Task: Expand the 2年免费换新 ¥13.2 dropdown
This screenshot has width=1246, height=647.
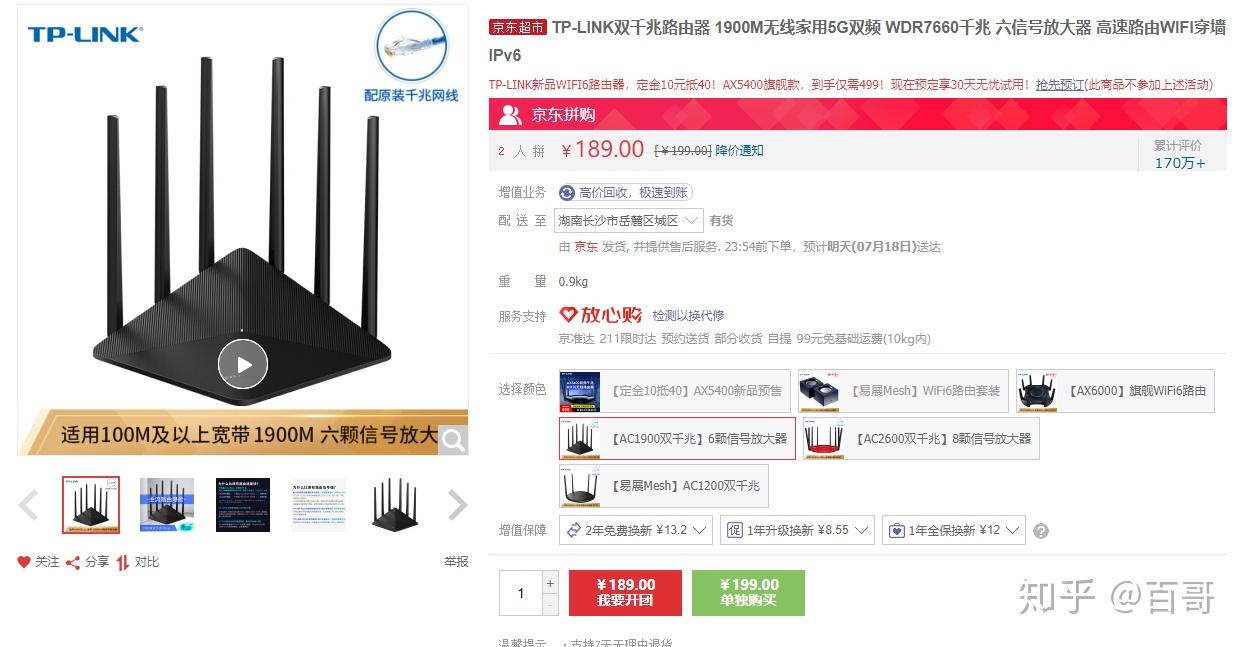Action: pos(635,530)
